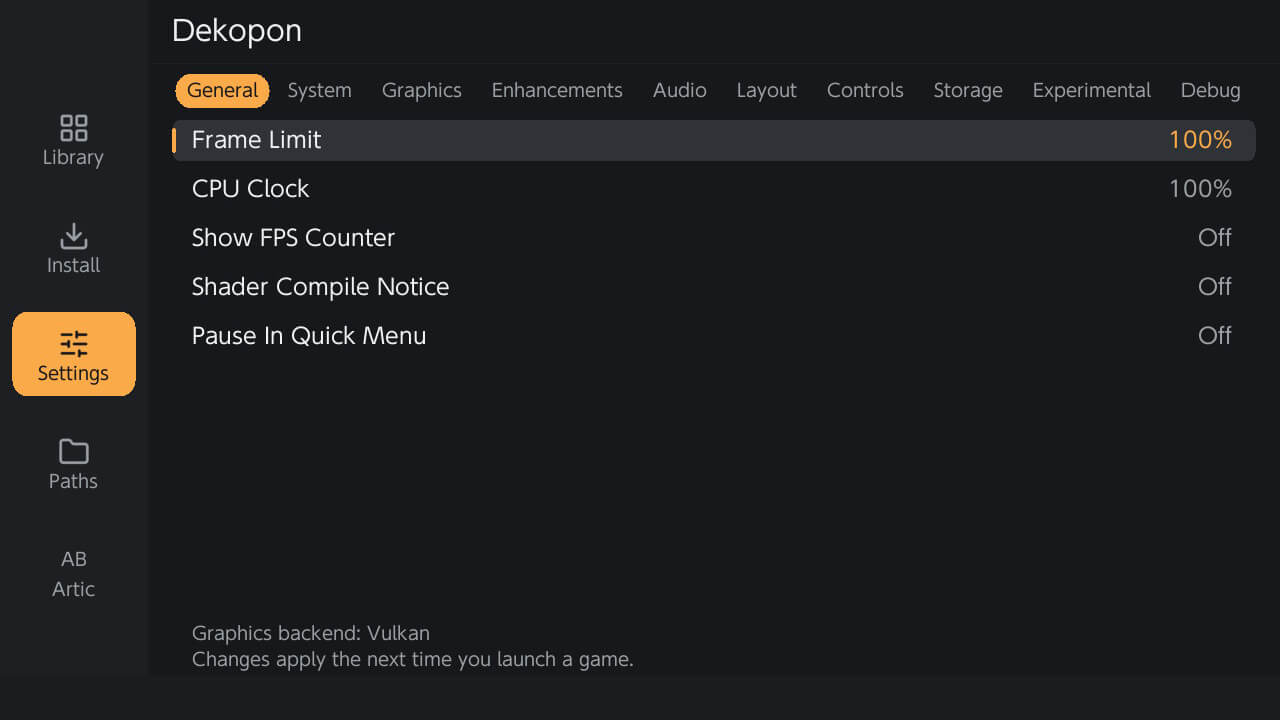Viewport: 1280px width, 720px height.
Task: Change the Frame Limit 100% value
Action: point(1200,140)
